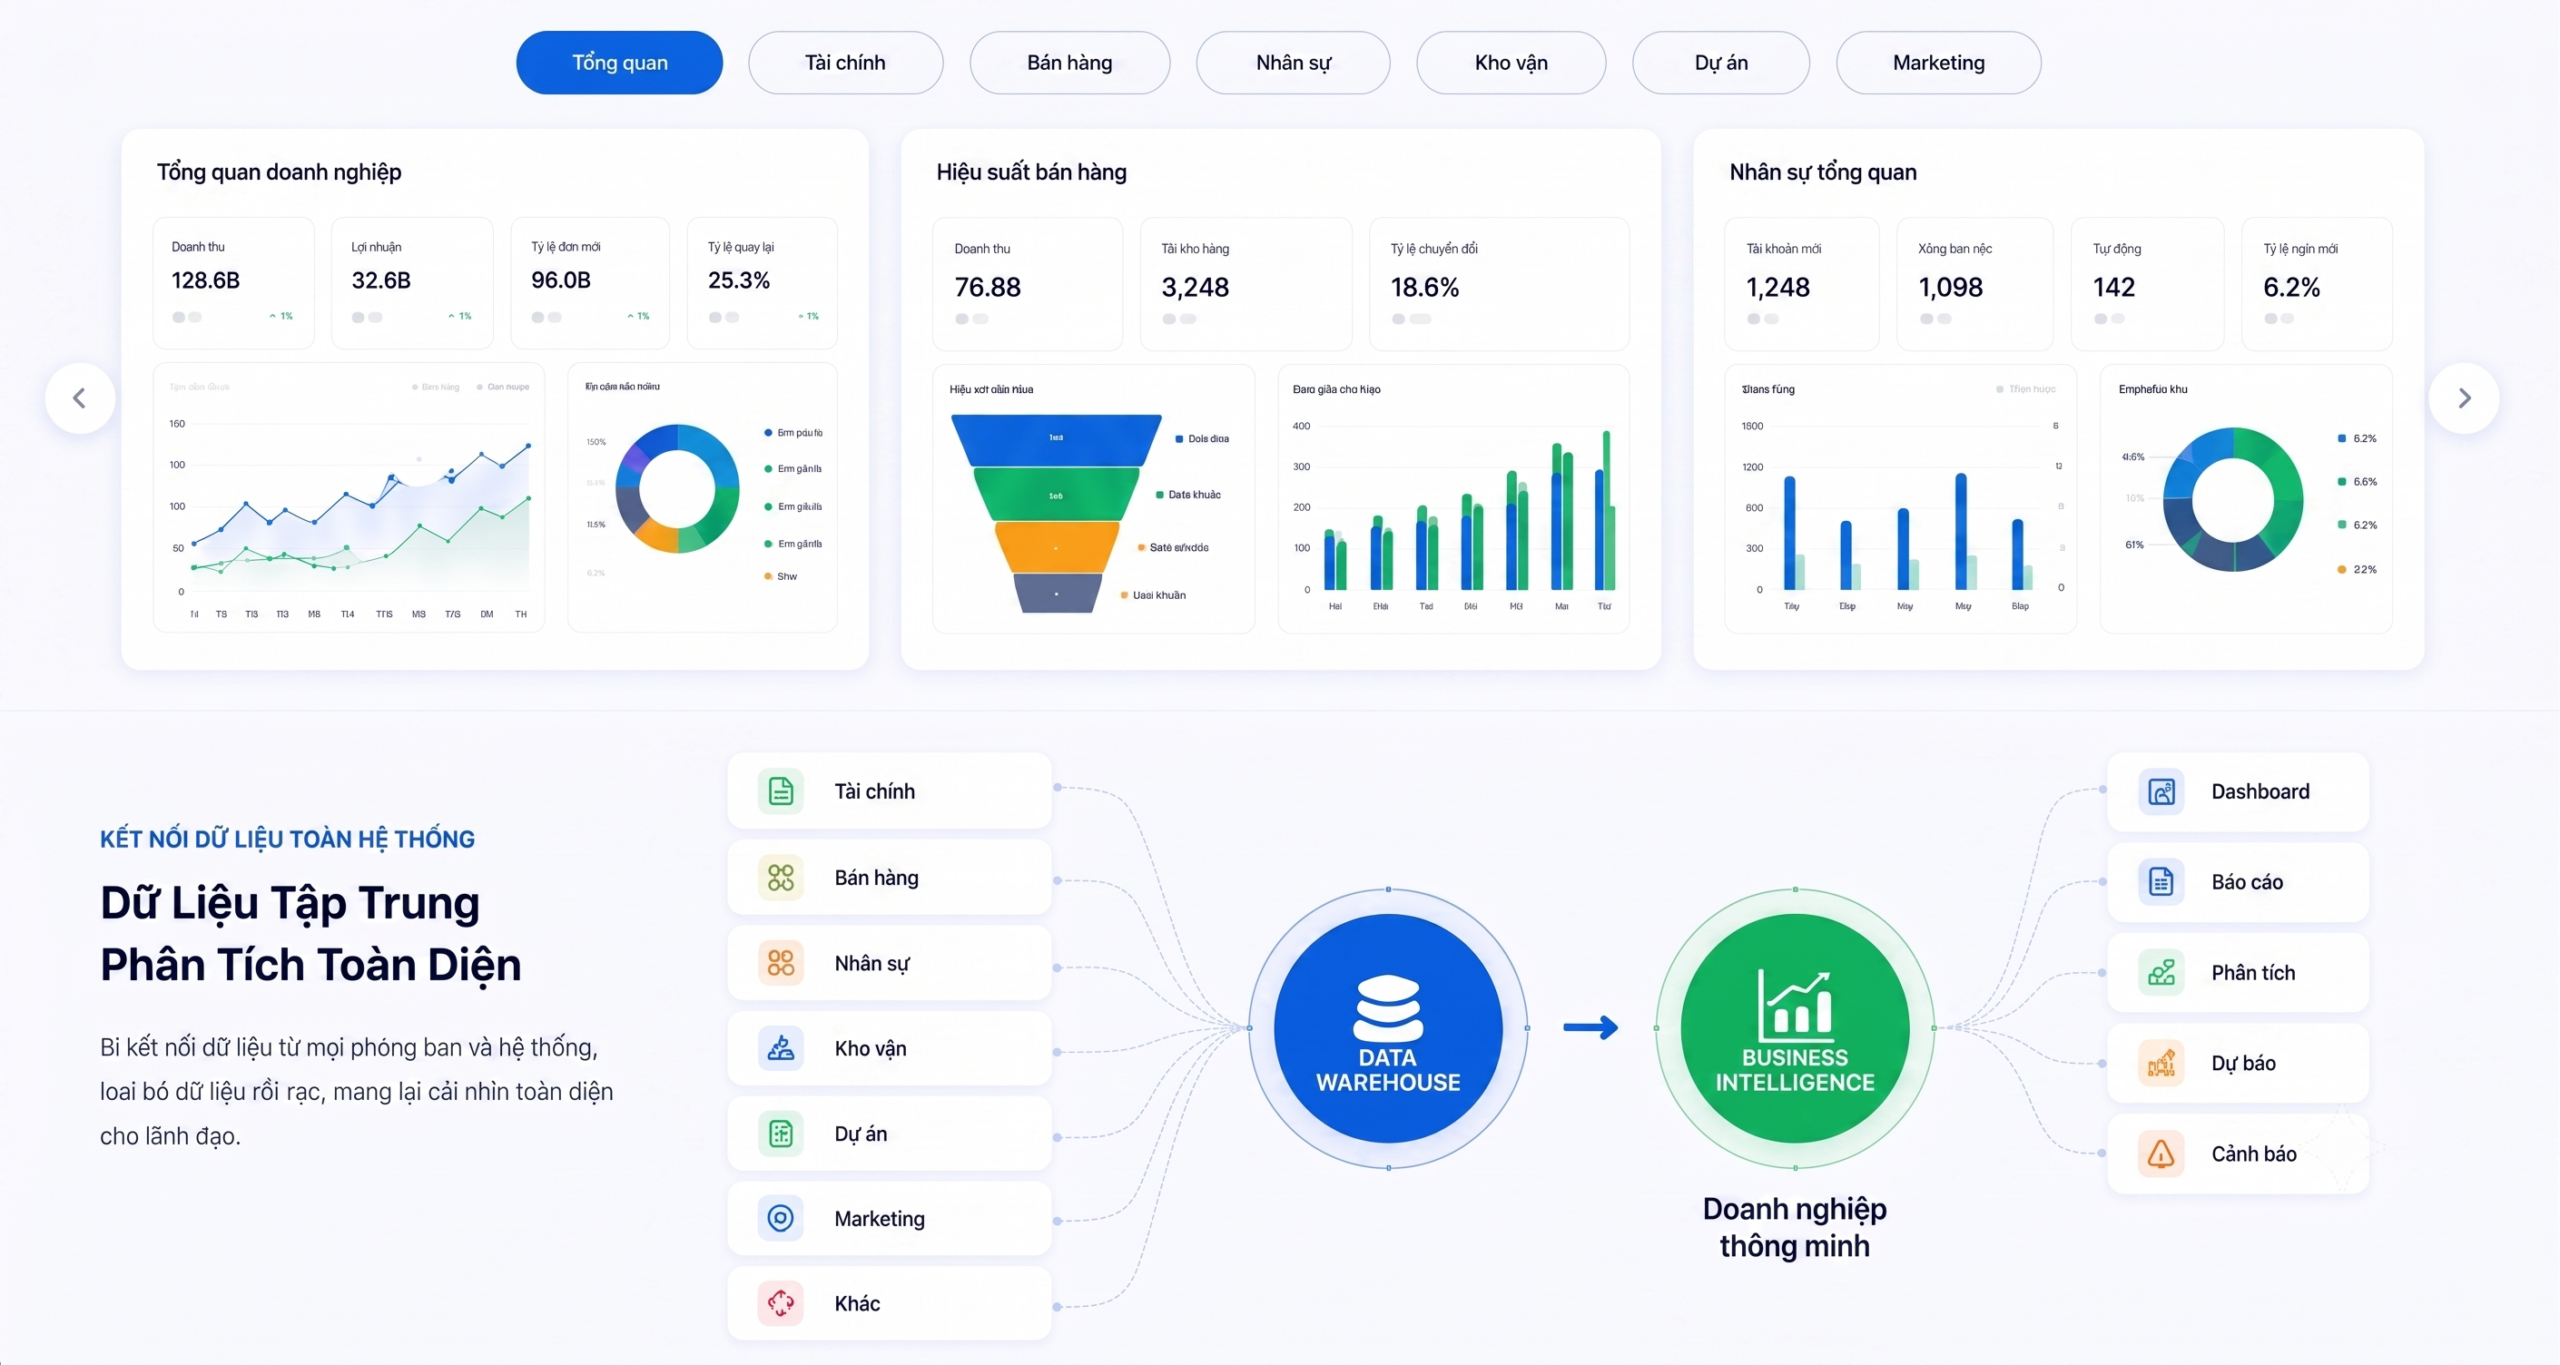This screenshot has height=1365, width=2560.
Task: Click the Doanh thu 128.6B stat card
Action: (233, 283)
